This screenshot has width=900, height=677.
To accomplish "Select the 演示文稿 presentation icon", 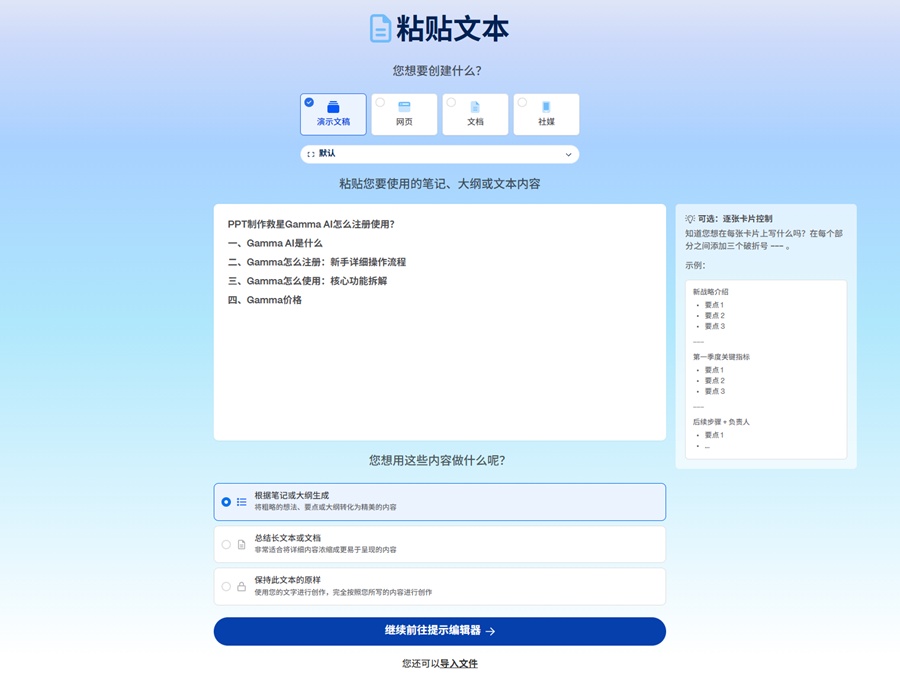I will [333, 106].
